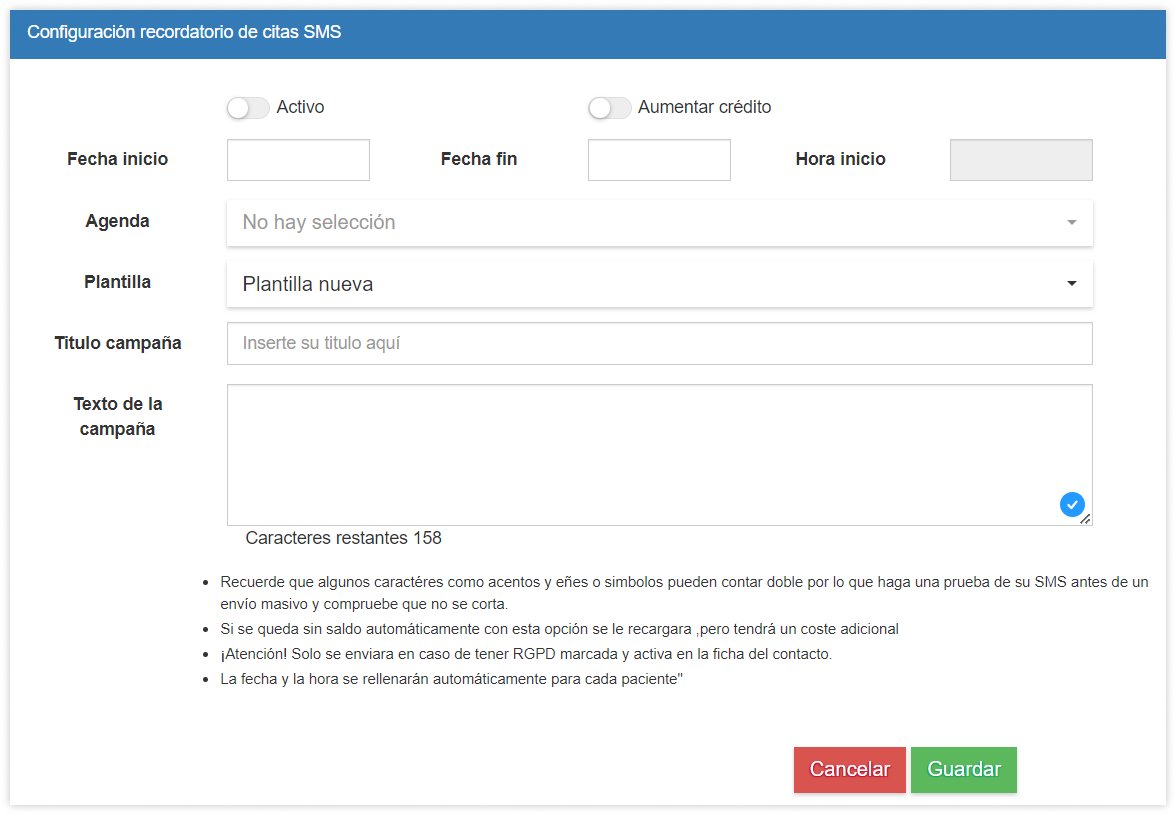Select the Fecha fin input box

[x=658, y=159]
